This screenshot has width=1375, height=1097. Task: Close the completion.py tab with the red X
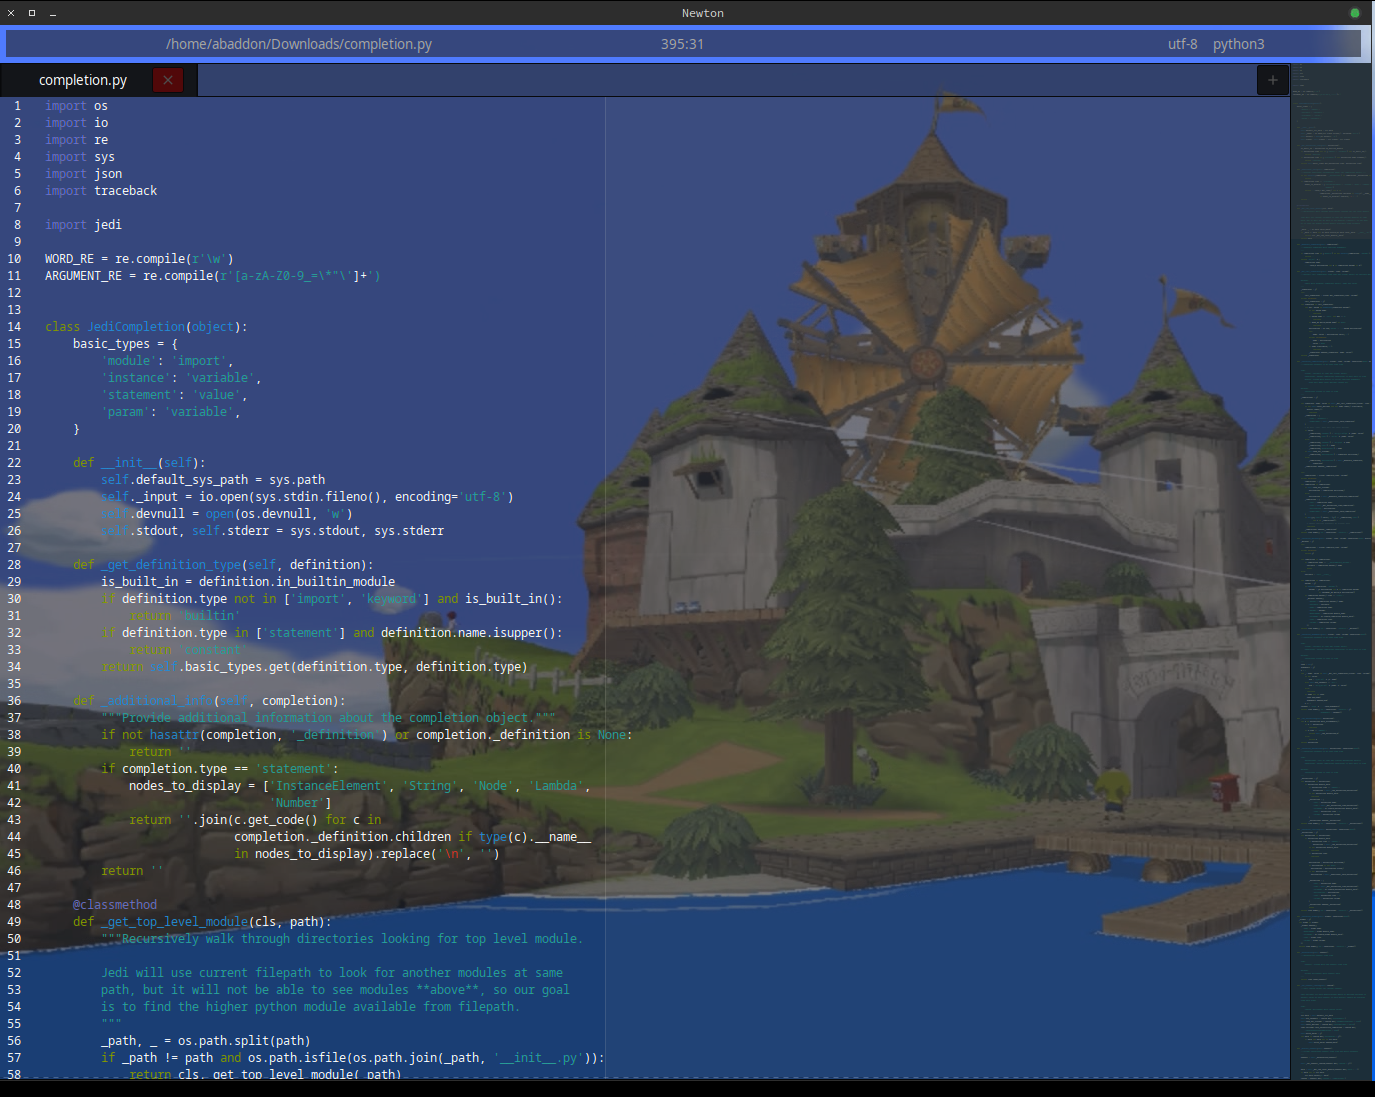pos(168,80)
